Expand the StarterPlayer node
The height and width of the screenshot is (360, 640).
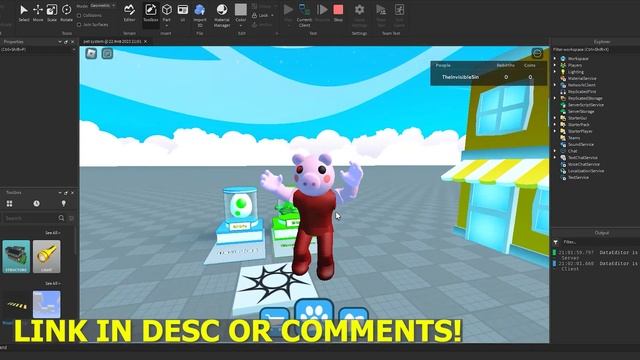(555, 131)
